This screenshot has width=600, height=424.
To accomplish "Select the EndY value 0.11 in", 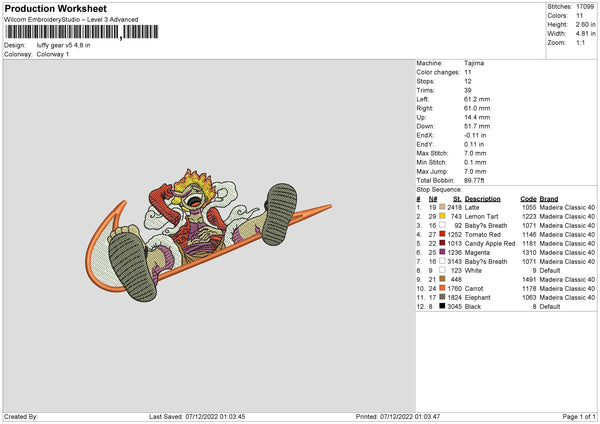I will click(474, 144).
